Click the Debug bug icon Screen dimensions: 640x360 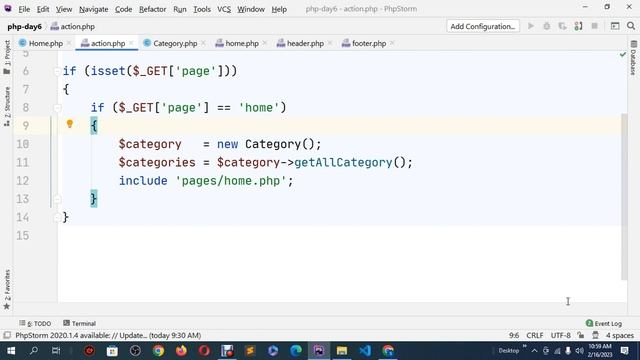(x=547, y=26)
